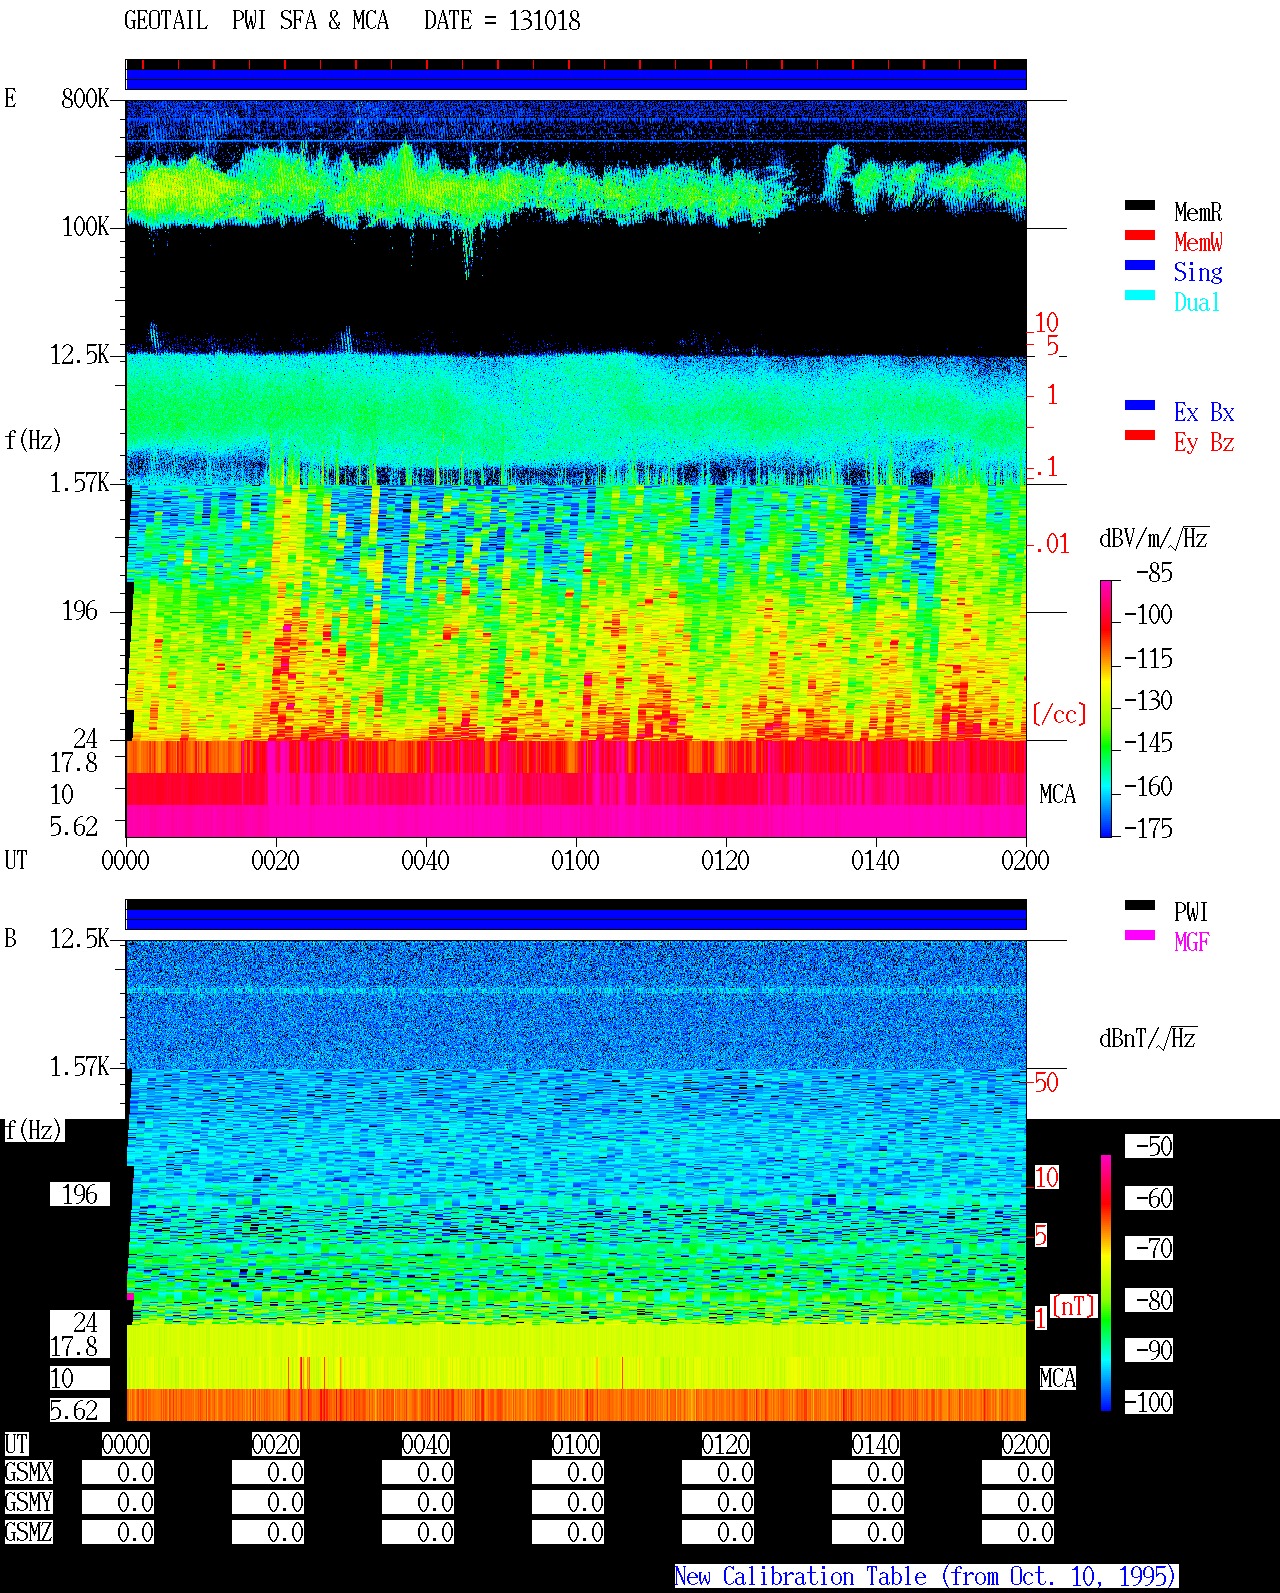The image size is (1280, 1593).
Task: Click the New Calibration Table link
Action: click(926, 1577)
